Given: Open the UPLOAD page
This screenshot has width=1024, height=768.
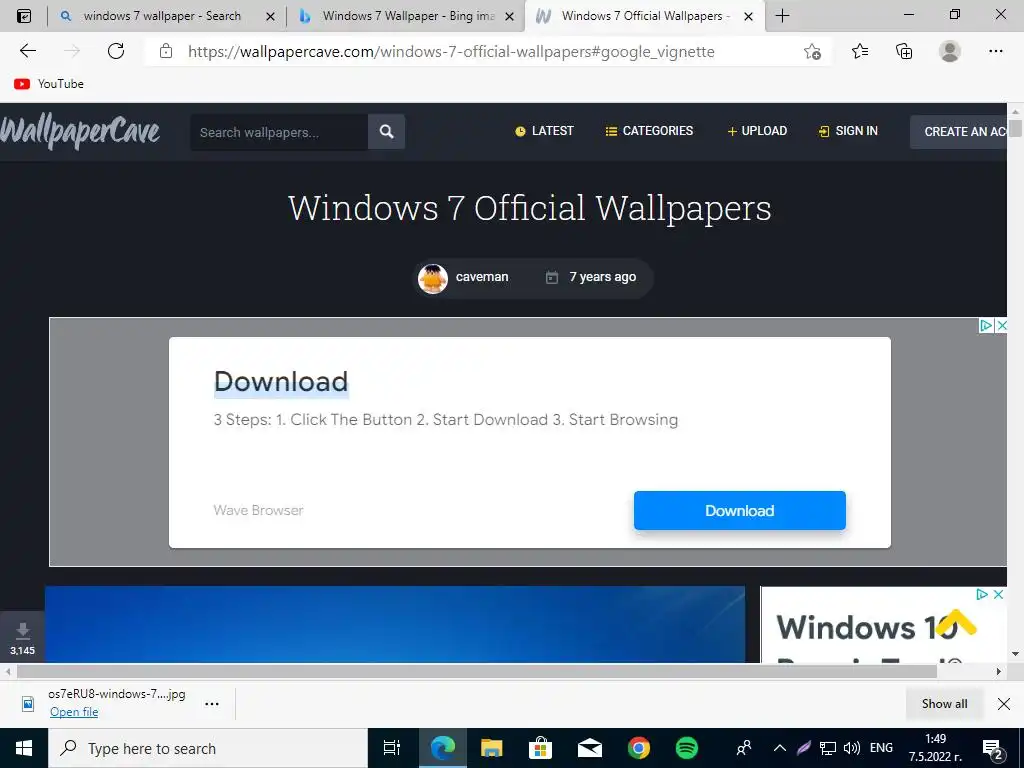Looking at the screenshot, I should point(757,131).
